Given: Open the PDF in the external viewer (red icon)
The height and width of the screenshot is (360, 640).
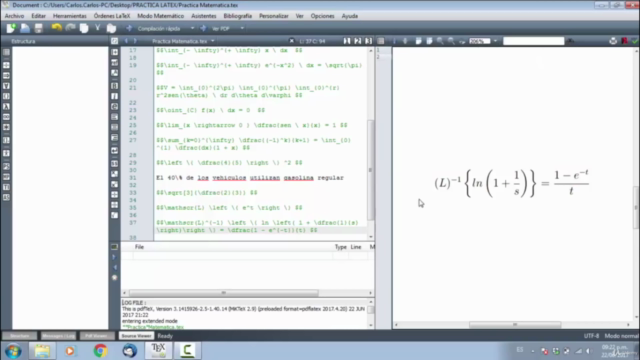Looking at the screenshot, I should pos(624,41).
